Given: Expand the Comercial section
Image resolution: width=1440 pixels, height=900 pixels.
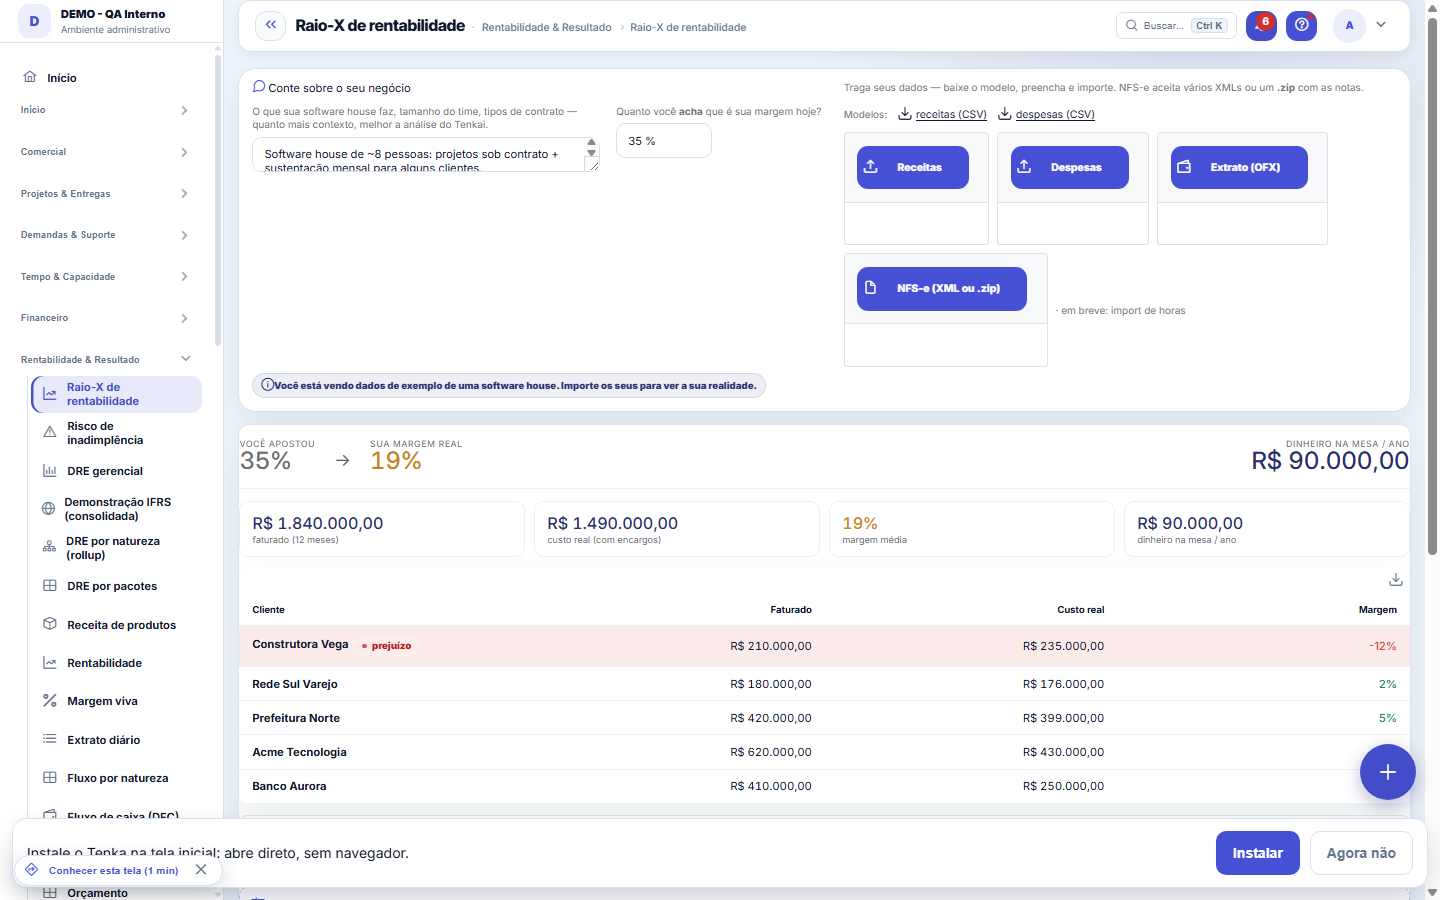Looking at the screenshot, I should [x=105, y=152].
